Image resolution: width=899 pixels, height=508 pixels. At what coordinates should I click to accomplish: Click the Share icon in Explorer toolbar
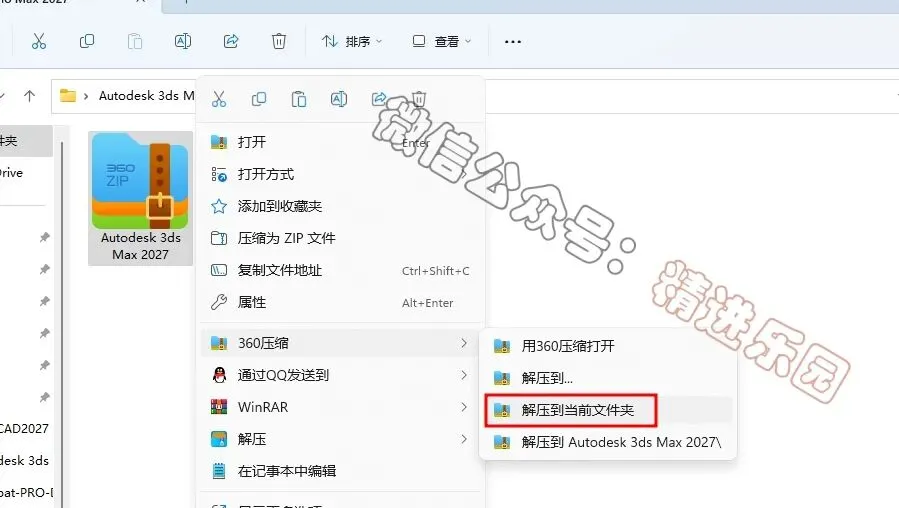tap(231, 41)
